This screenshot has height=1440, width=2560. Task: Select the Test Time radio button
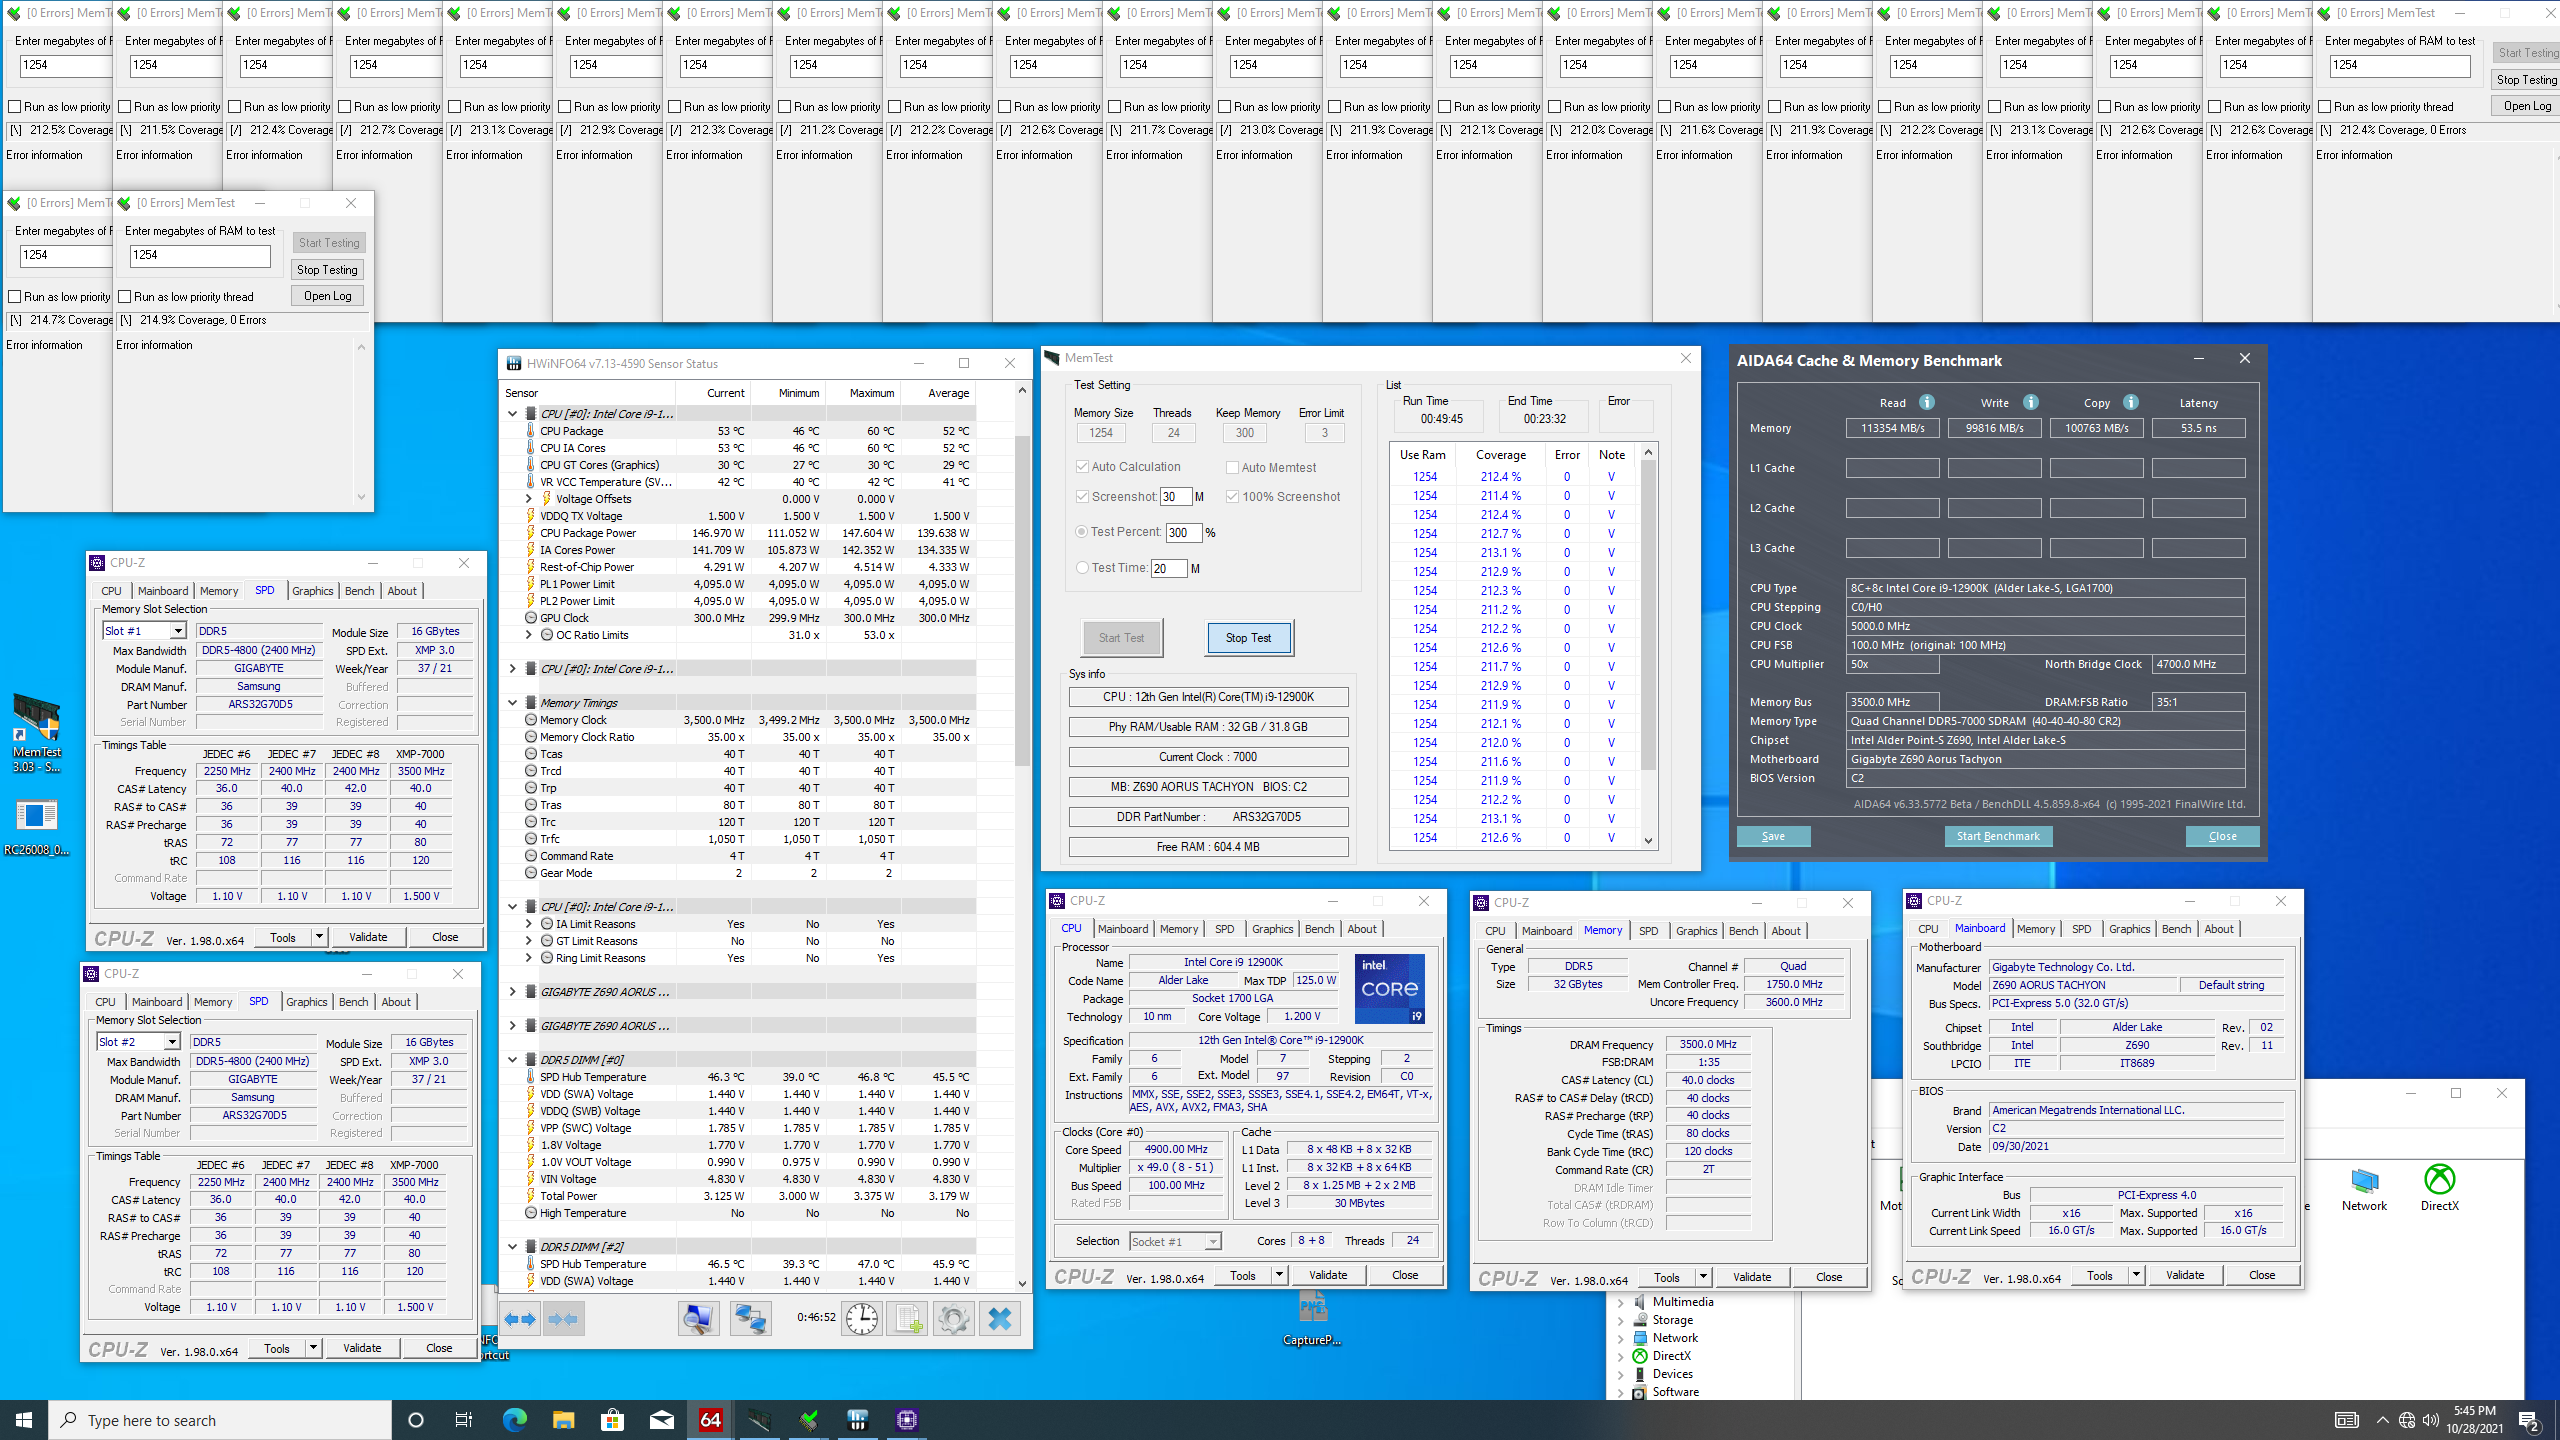1081,568
